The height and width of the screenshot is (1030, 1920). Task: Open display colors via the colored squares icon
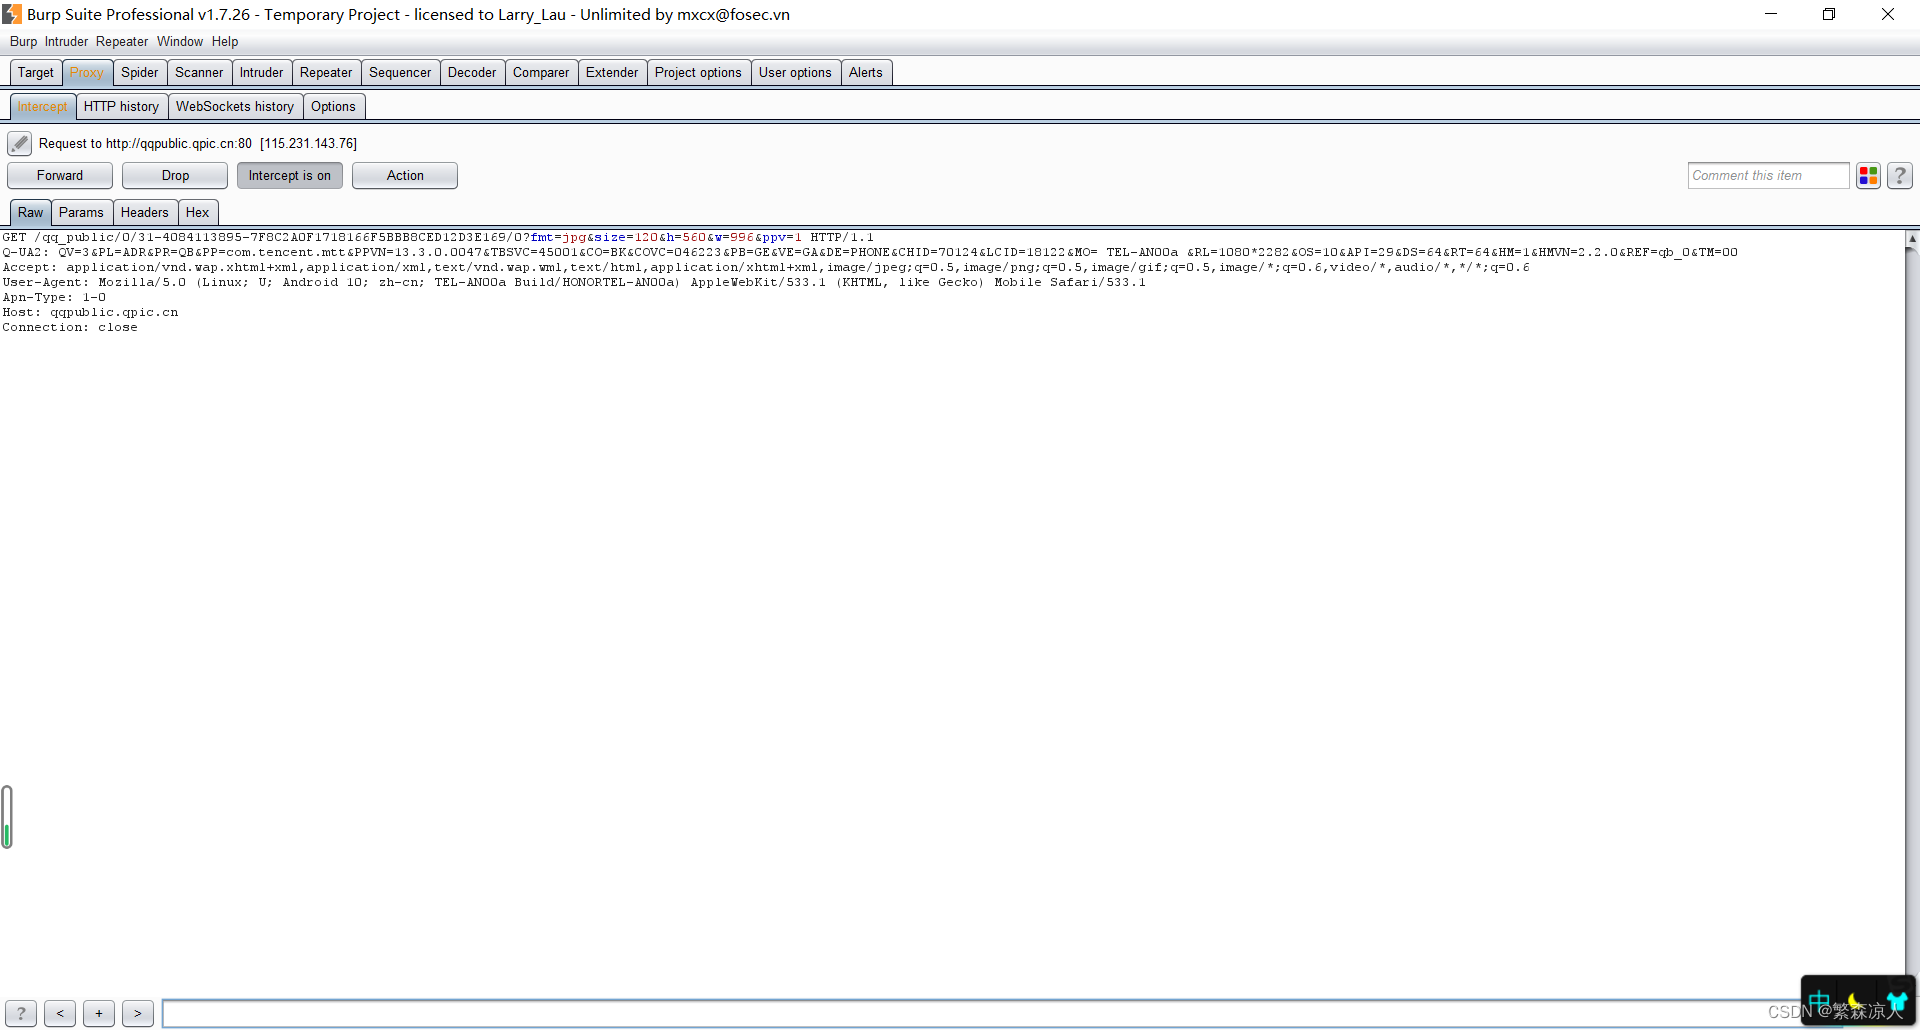1868,175
